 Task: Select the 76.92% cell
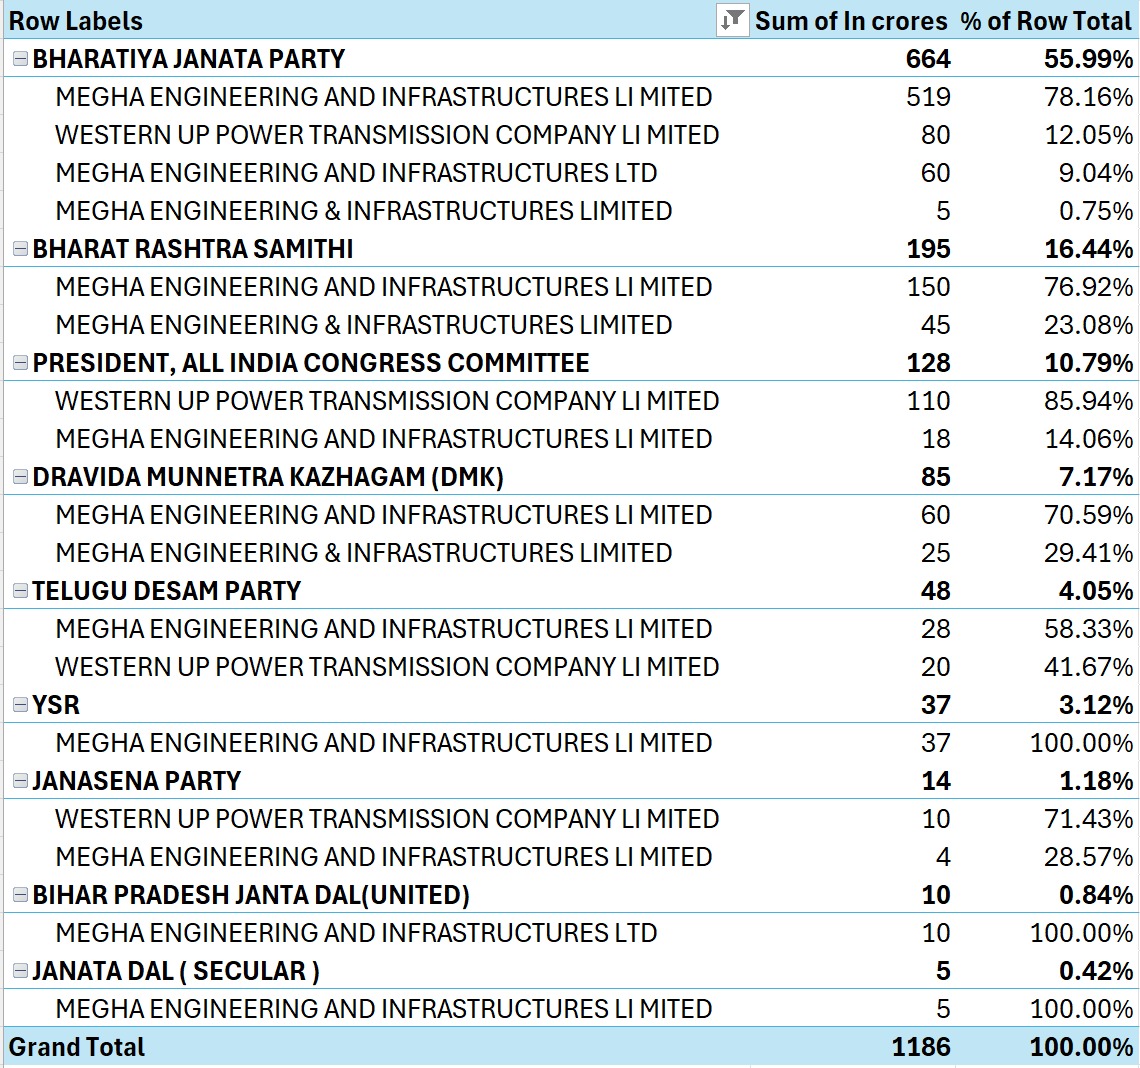[1088, 287]
